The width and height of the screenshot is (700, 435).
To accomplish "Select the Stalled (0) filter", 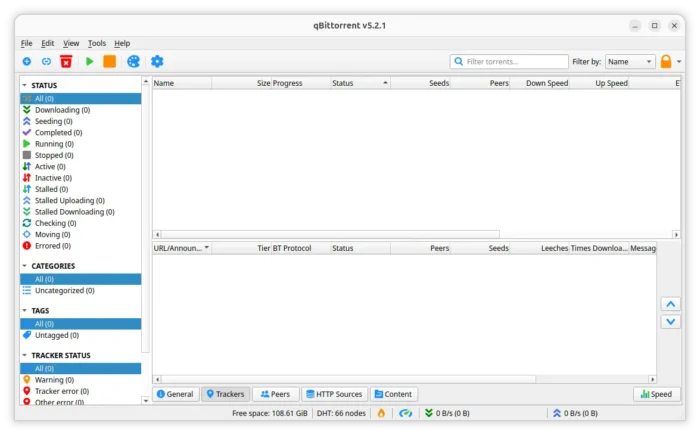I will 81,189.
